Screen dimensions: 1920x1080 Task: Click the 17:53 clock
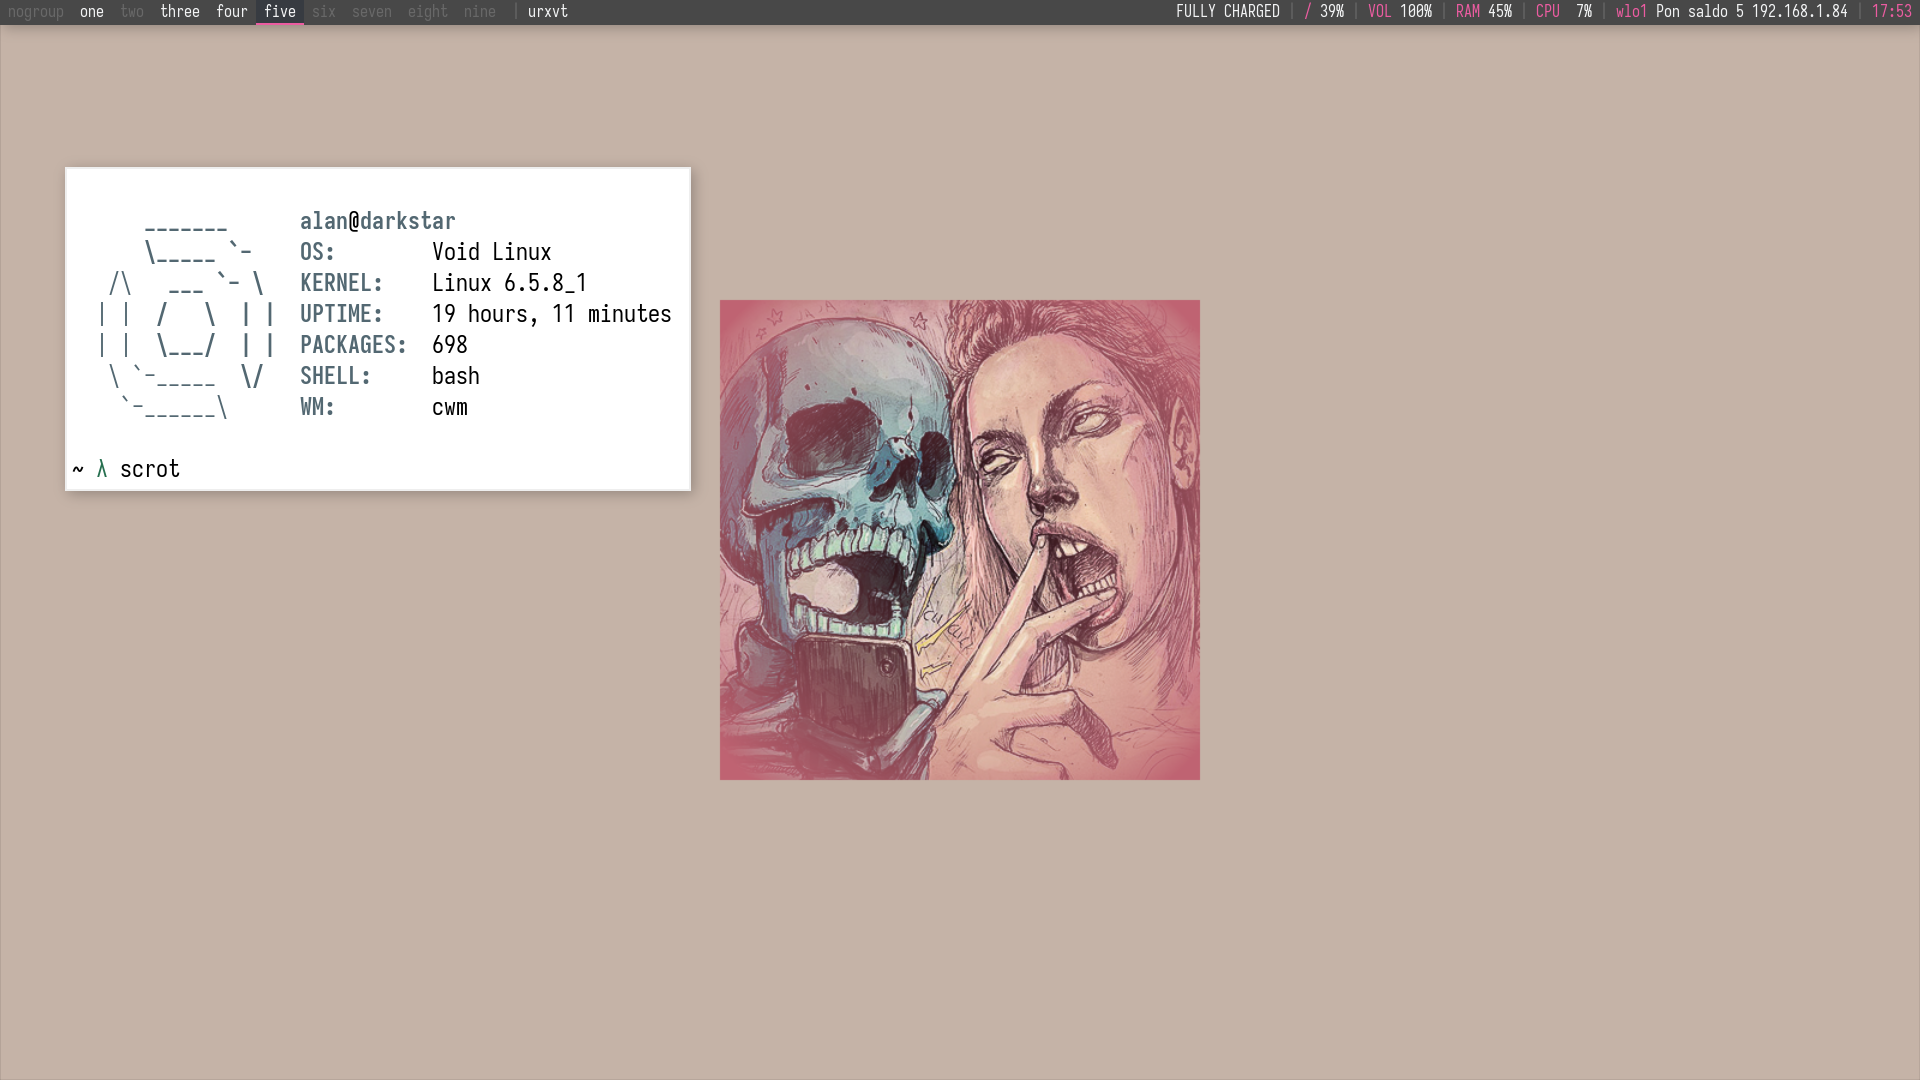1892,12
